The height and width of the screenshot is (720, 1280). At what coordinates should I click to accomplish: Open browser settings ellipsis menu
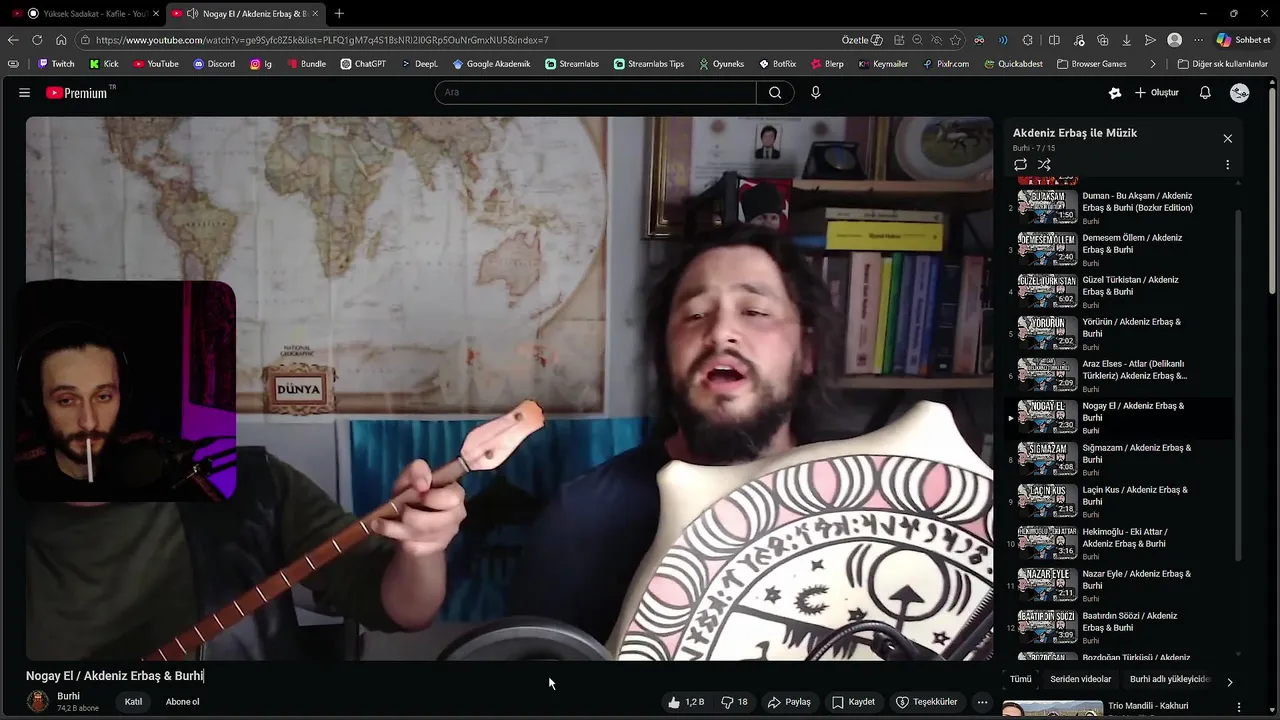[1196, 40]
